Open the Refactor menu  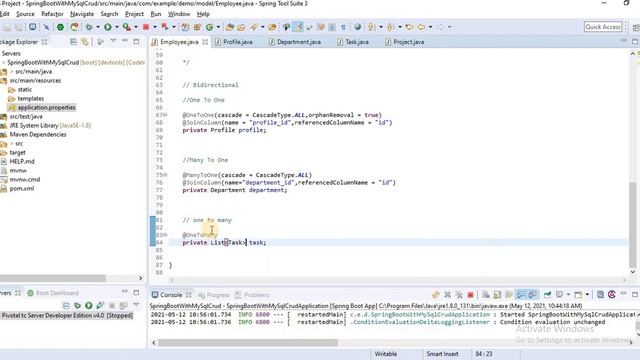click(52, 14)
